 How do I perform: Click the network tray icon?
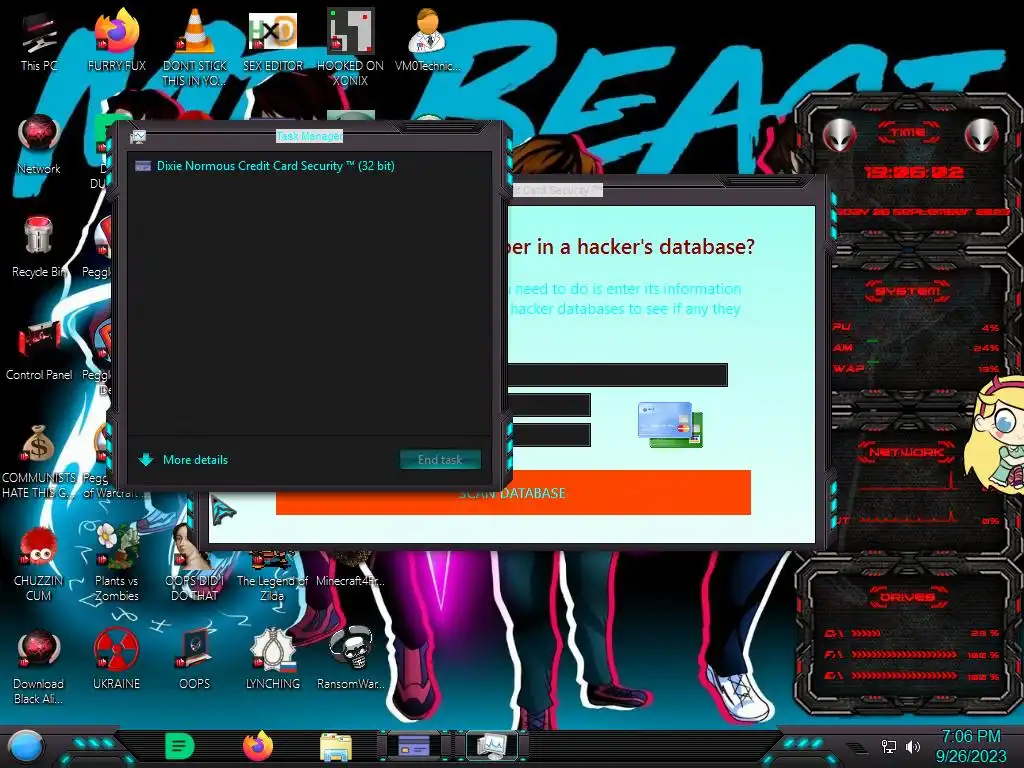[888, 746]
